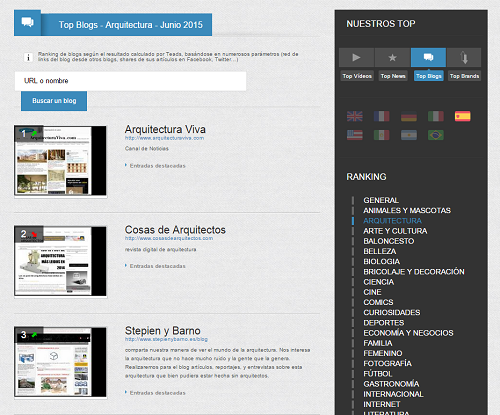Select BALONCESTO ranking category
Image resolution: width=500 pixels, height=415 pixels.
coord(389,241)
